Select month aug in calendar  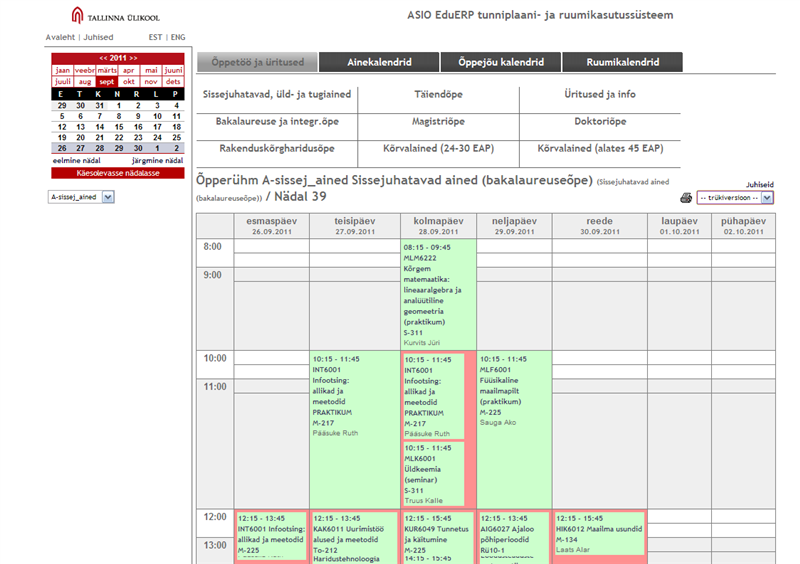[x=85, y=82]
